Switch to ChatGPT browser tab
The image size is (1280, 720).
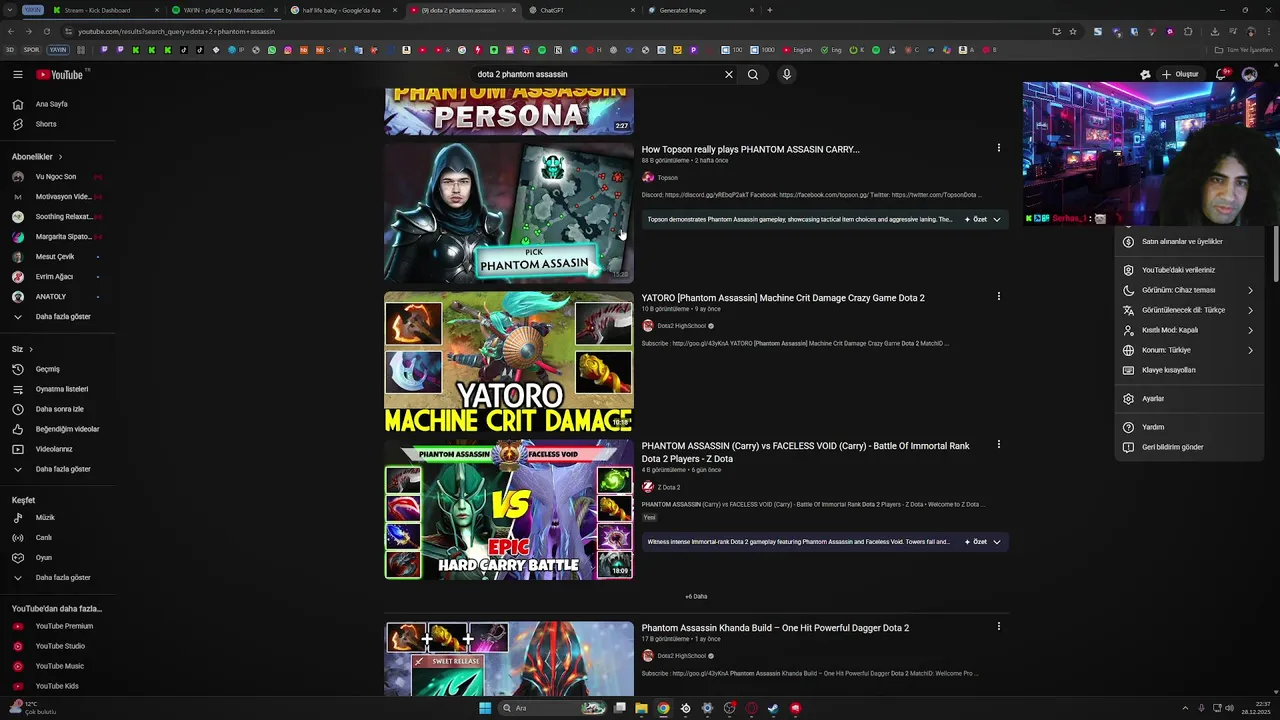(x=580, y=10)
